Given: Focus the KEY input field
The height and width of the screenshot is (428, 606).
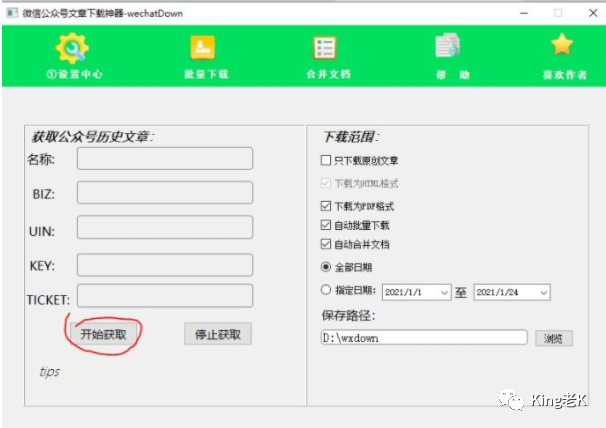Looking at the screenshot, I should pyautogui.click(x=165, y=265).
